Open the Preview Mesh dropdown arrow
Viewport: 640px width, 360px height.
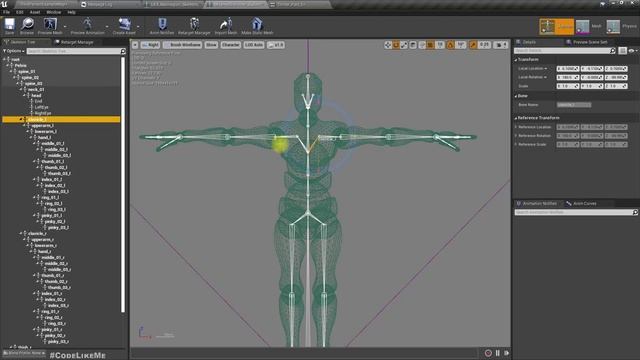pyautogui.click(x=65, y=27)
